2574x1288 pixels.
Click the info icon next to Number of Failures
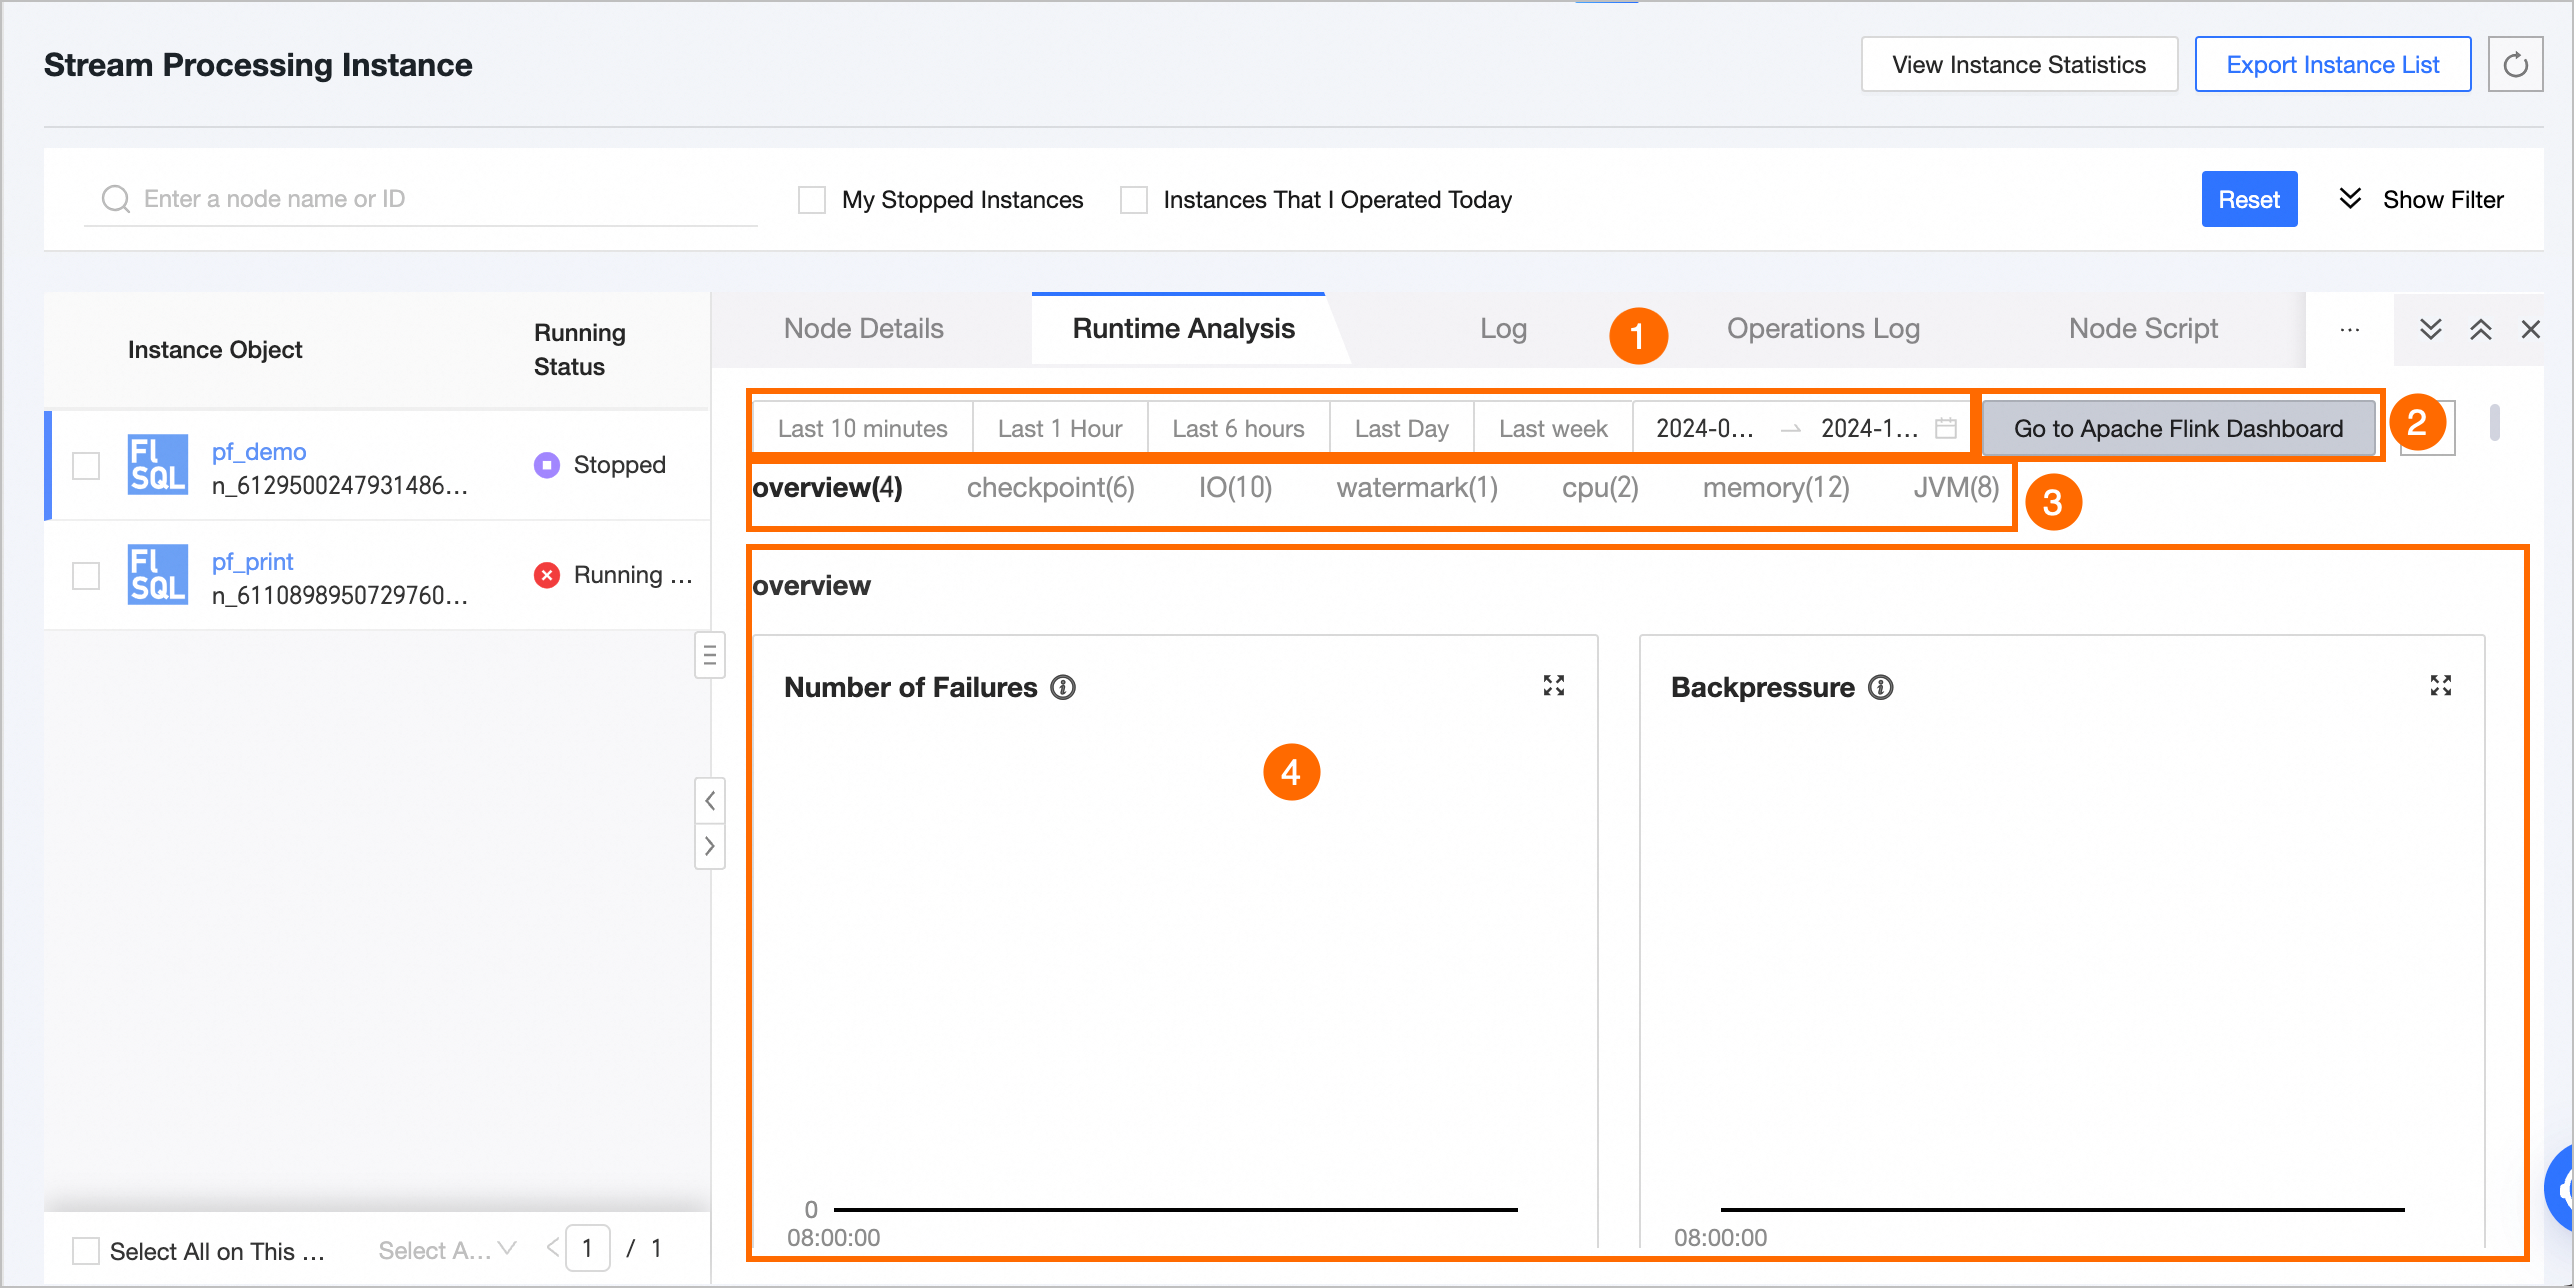point(1063,688)
